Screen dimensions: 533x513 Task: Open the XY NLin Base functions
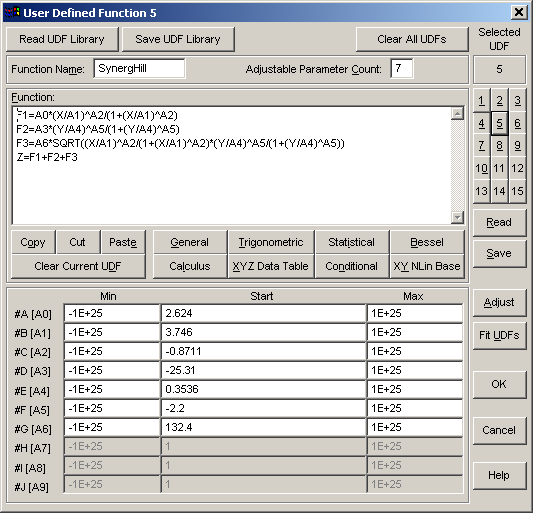click(x=427, y=266)
